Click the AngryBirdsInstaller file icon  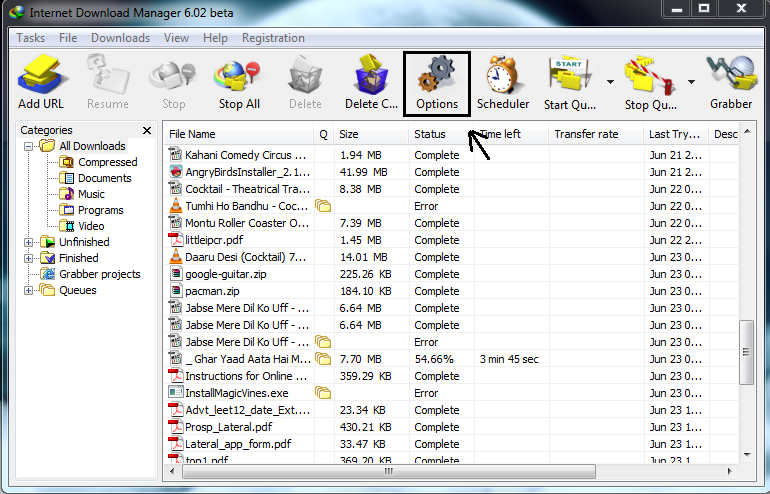[x=175, y=172]
